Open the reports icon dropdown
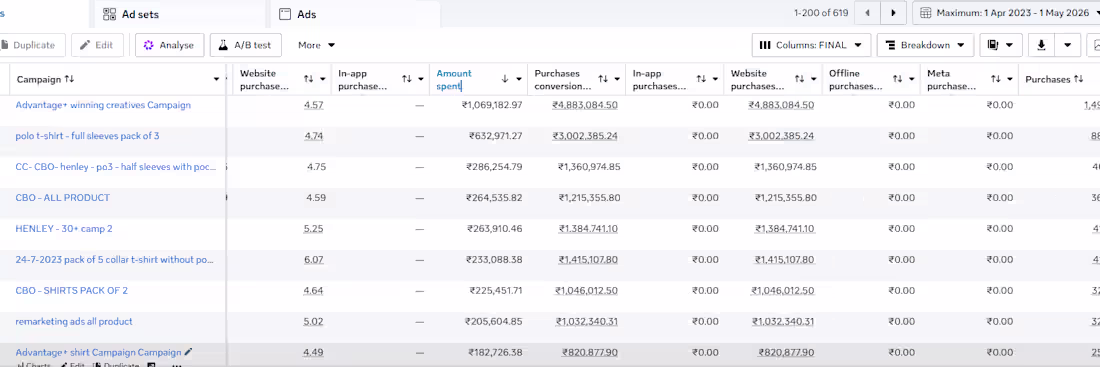The image size is (1100, 367). [1000, 45]
